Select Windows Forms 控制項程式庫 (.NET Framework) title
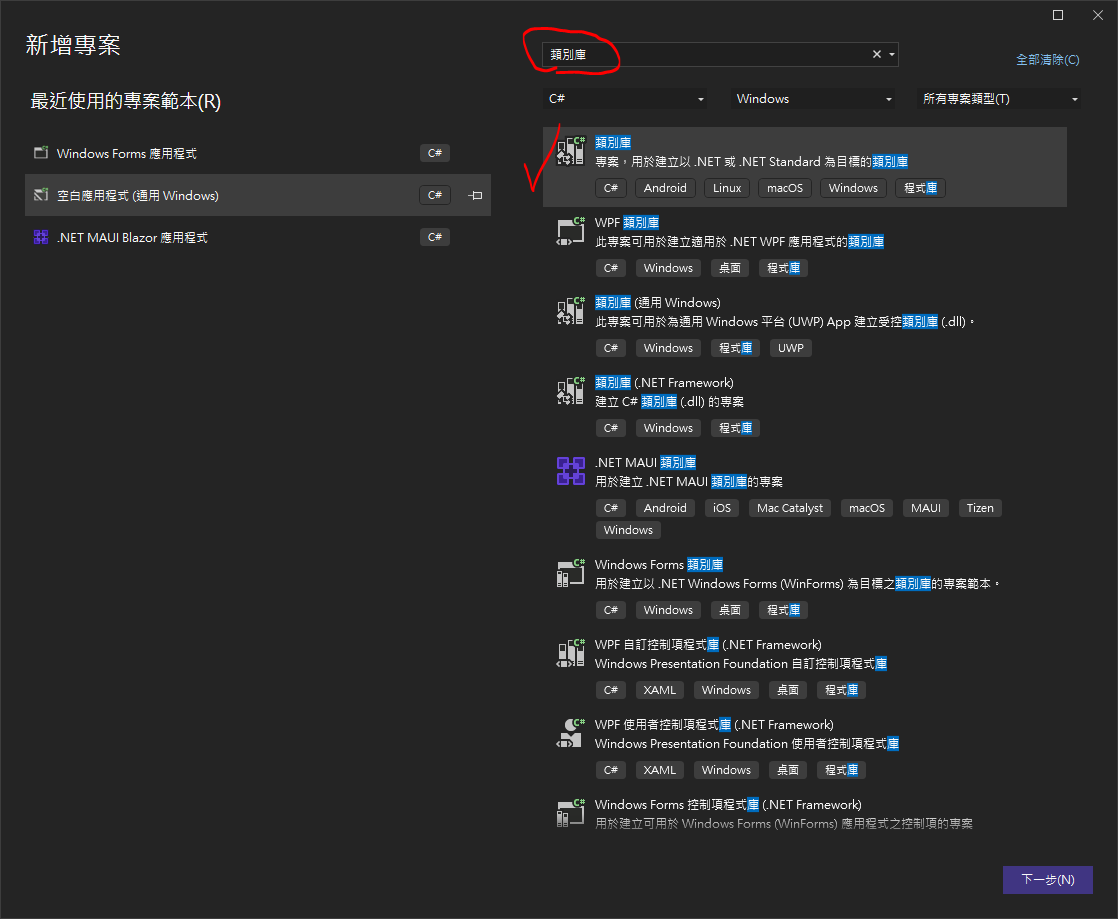Image resolution: width=1118 pixels, height=919 pixels. [x=728, y=804]
